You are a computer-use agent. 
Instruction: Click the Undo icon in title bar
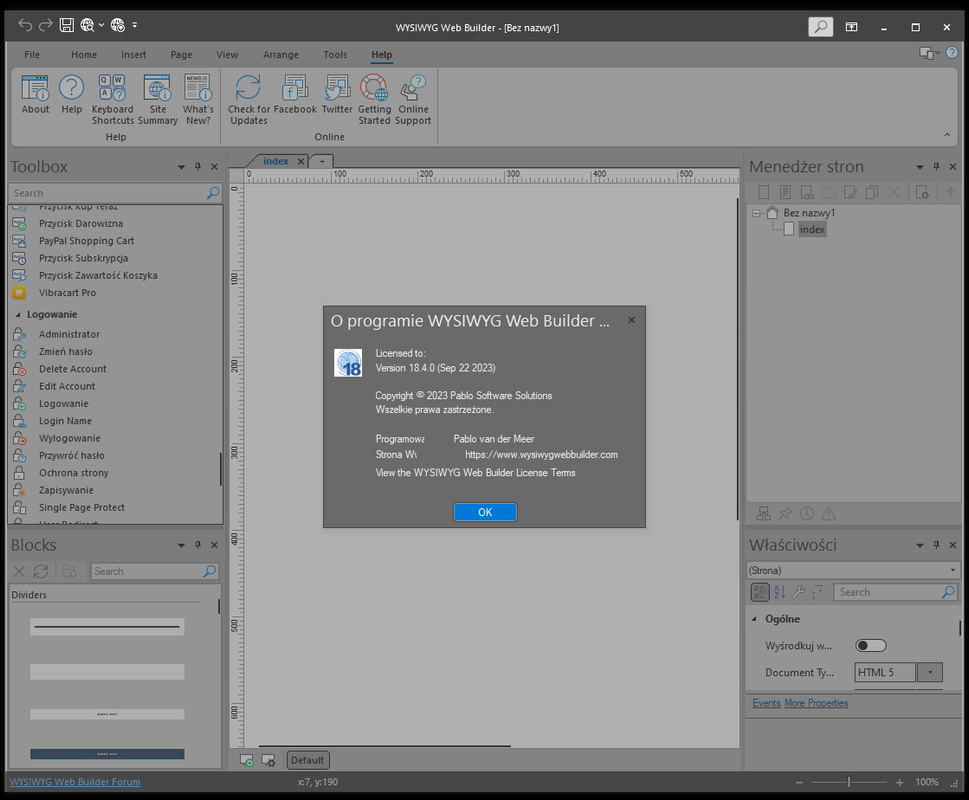pyautogui.click(x=25, y=25)
